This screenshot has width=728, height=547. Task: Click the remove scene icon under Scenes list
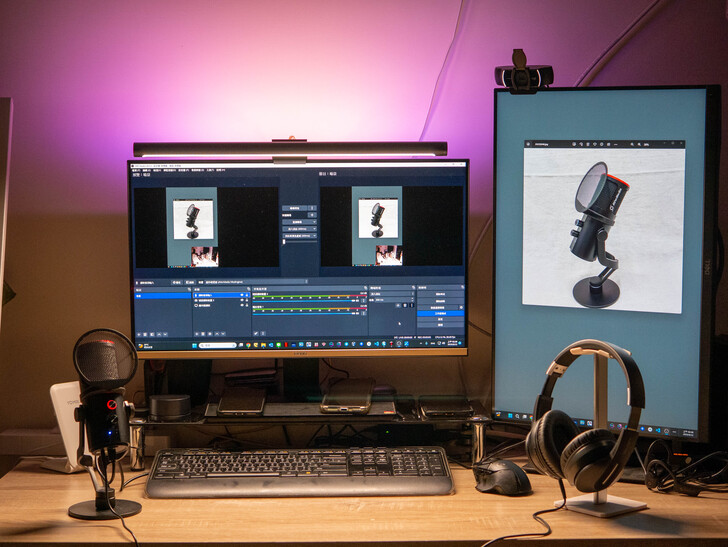coord(145,334)
